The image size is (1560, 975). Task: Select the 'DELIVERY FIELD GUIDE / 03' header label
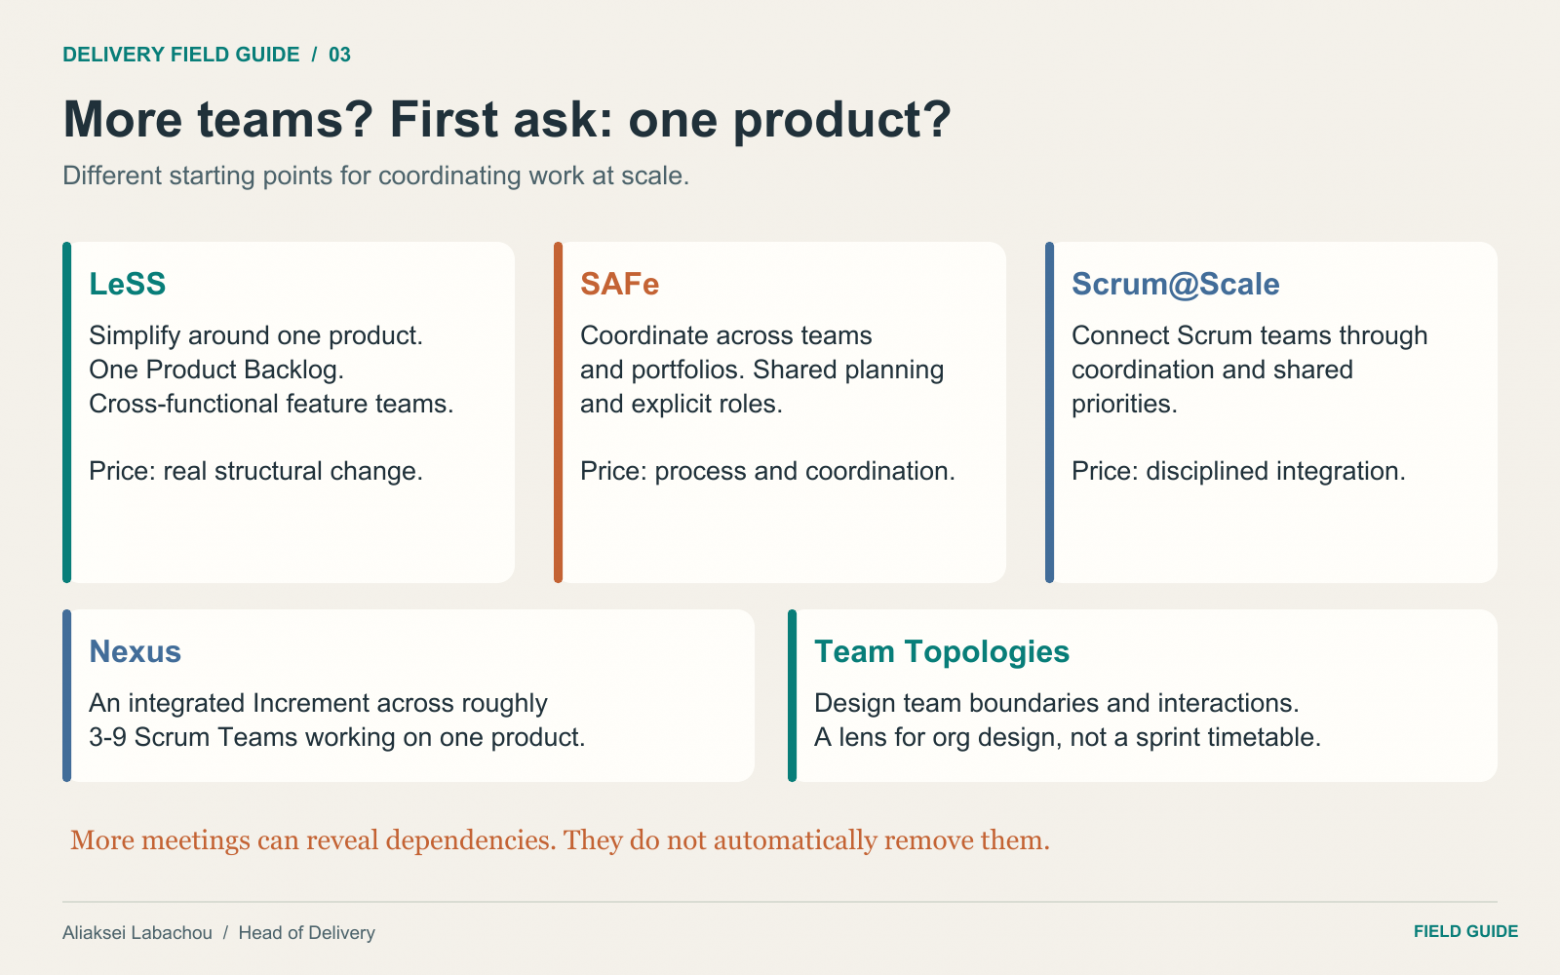click(x=207, y=55)
